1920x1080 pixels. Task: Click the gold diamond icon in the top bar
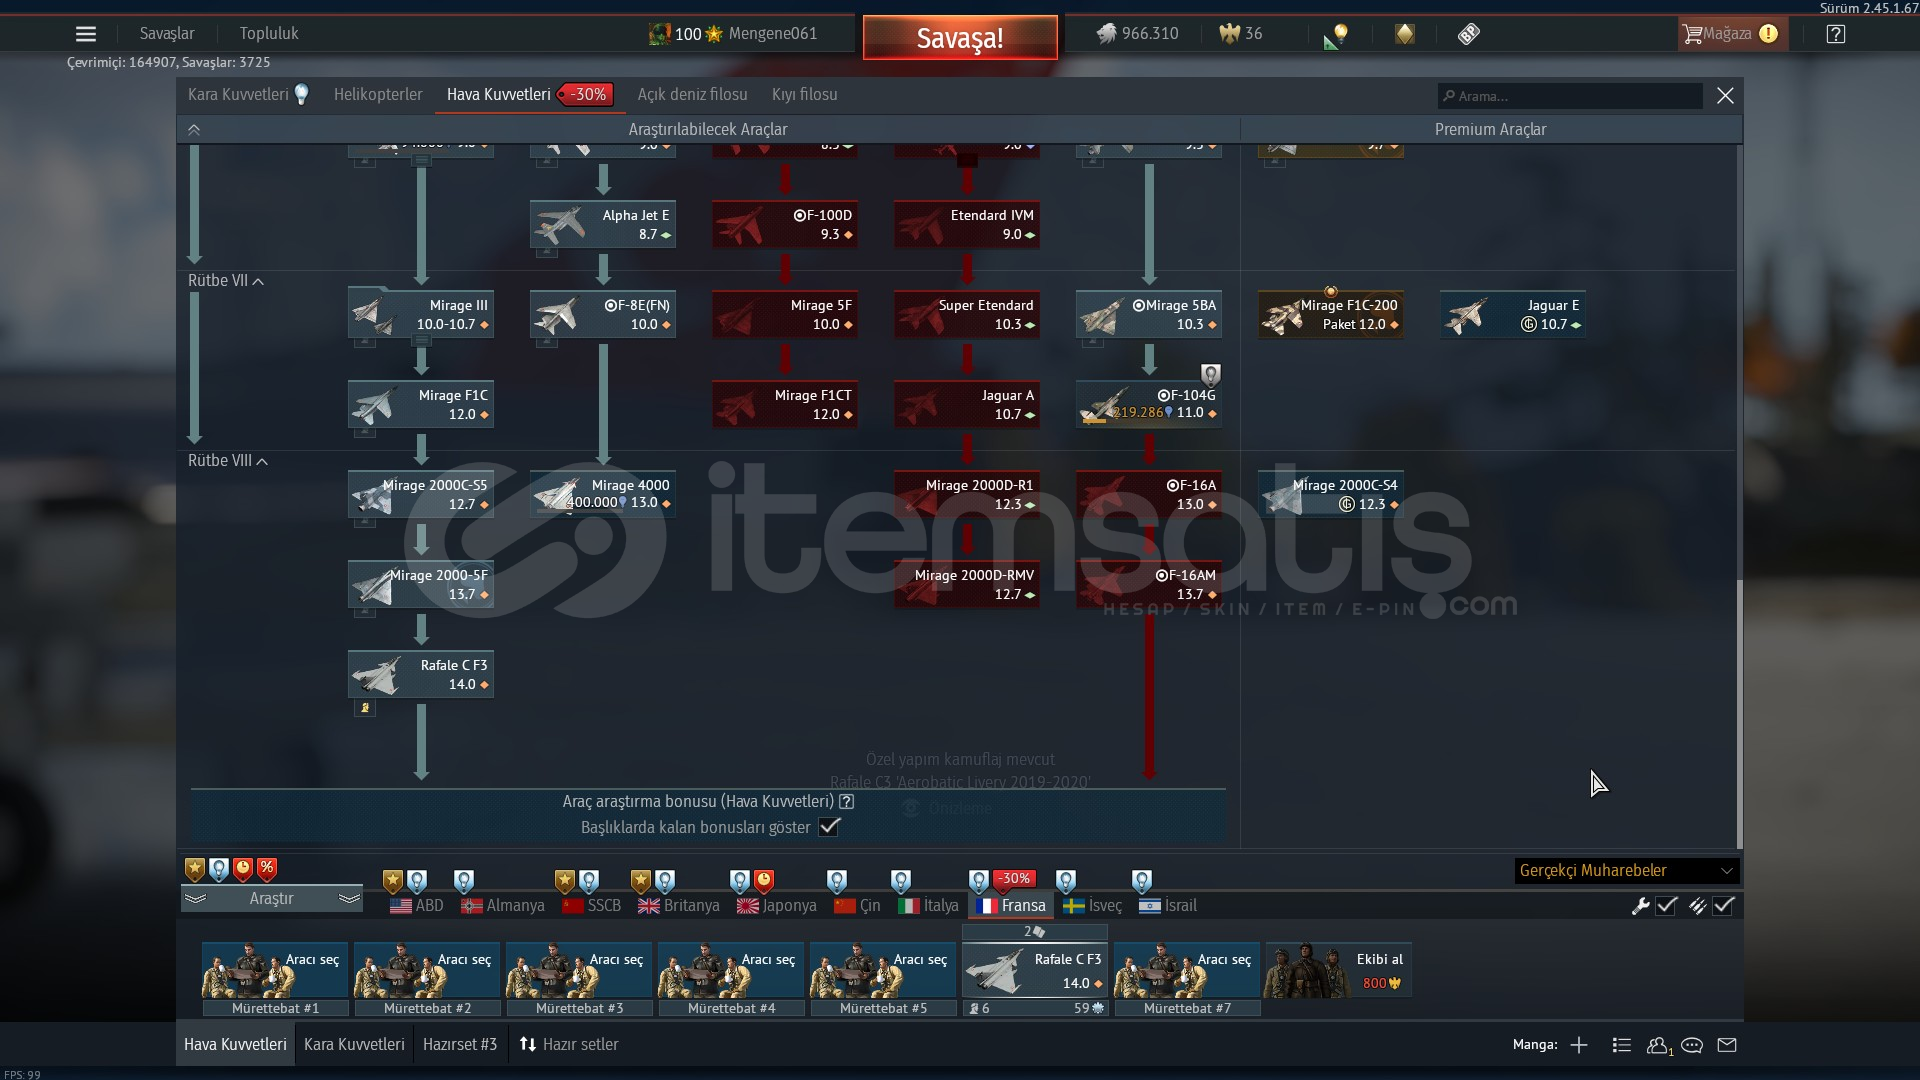[x=1405, y=34]
